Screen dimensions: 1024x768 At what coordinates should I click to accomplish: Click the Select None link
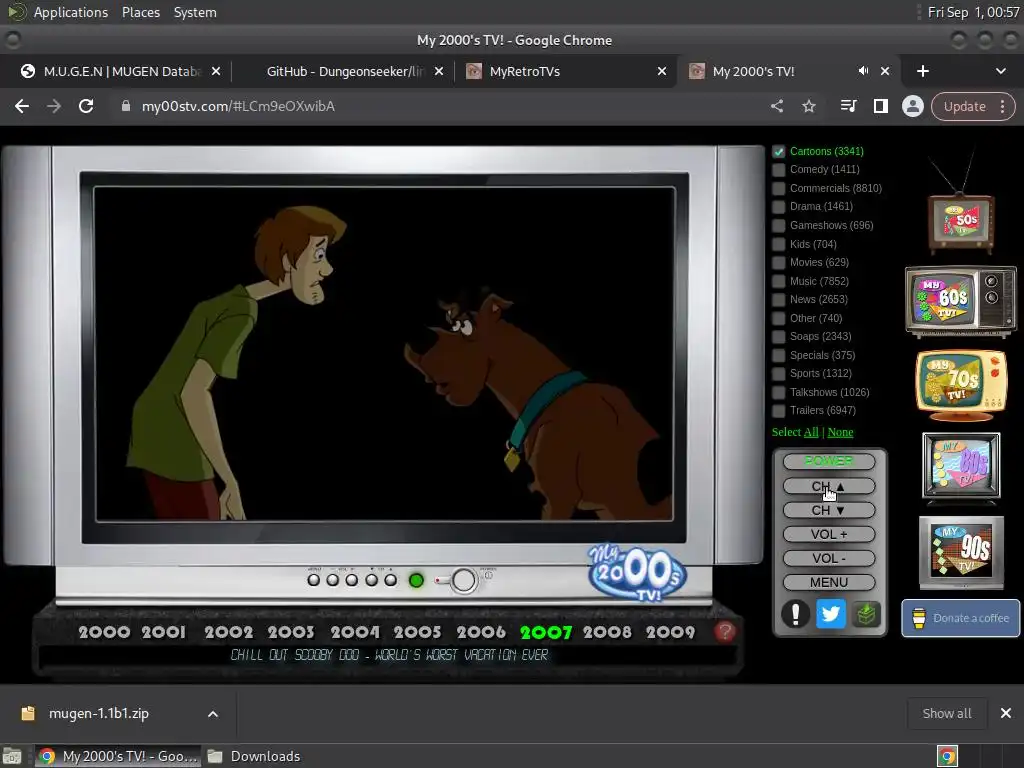[840, 432]
